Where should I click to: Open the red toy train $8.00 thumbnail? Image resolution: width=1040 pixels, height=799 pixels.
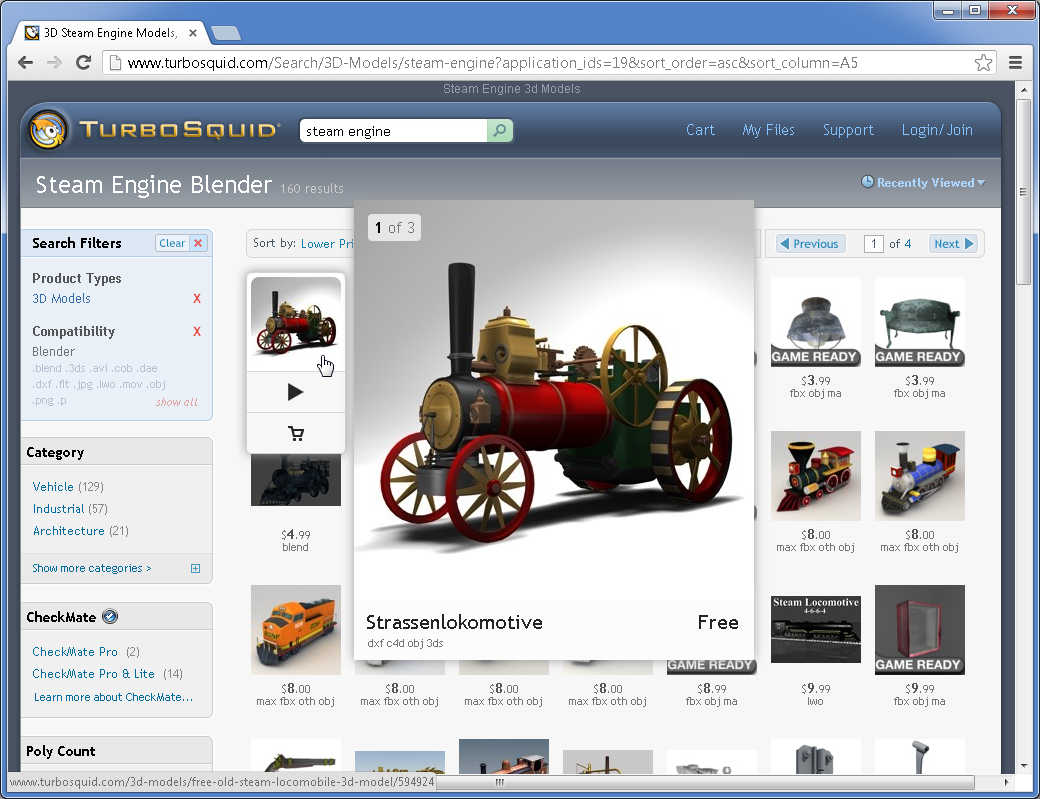[x=815, y=476]
